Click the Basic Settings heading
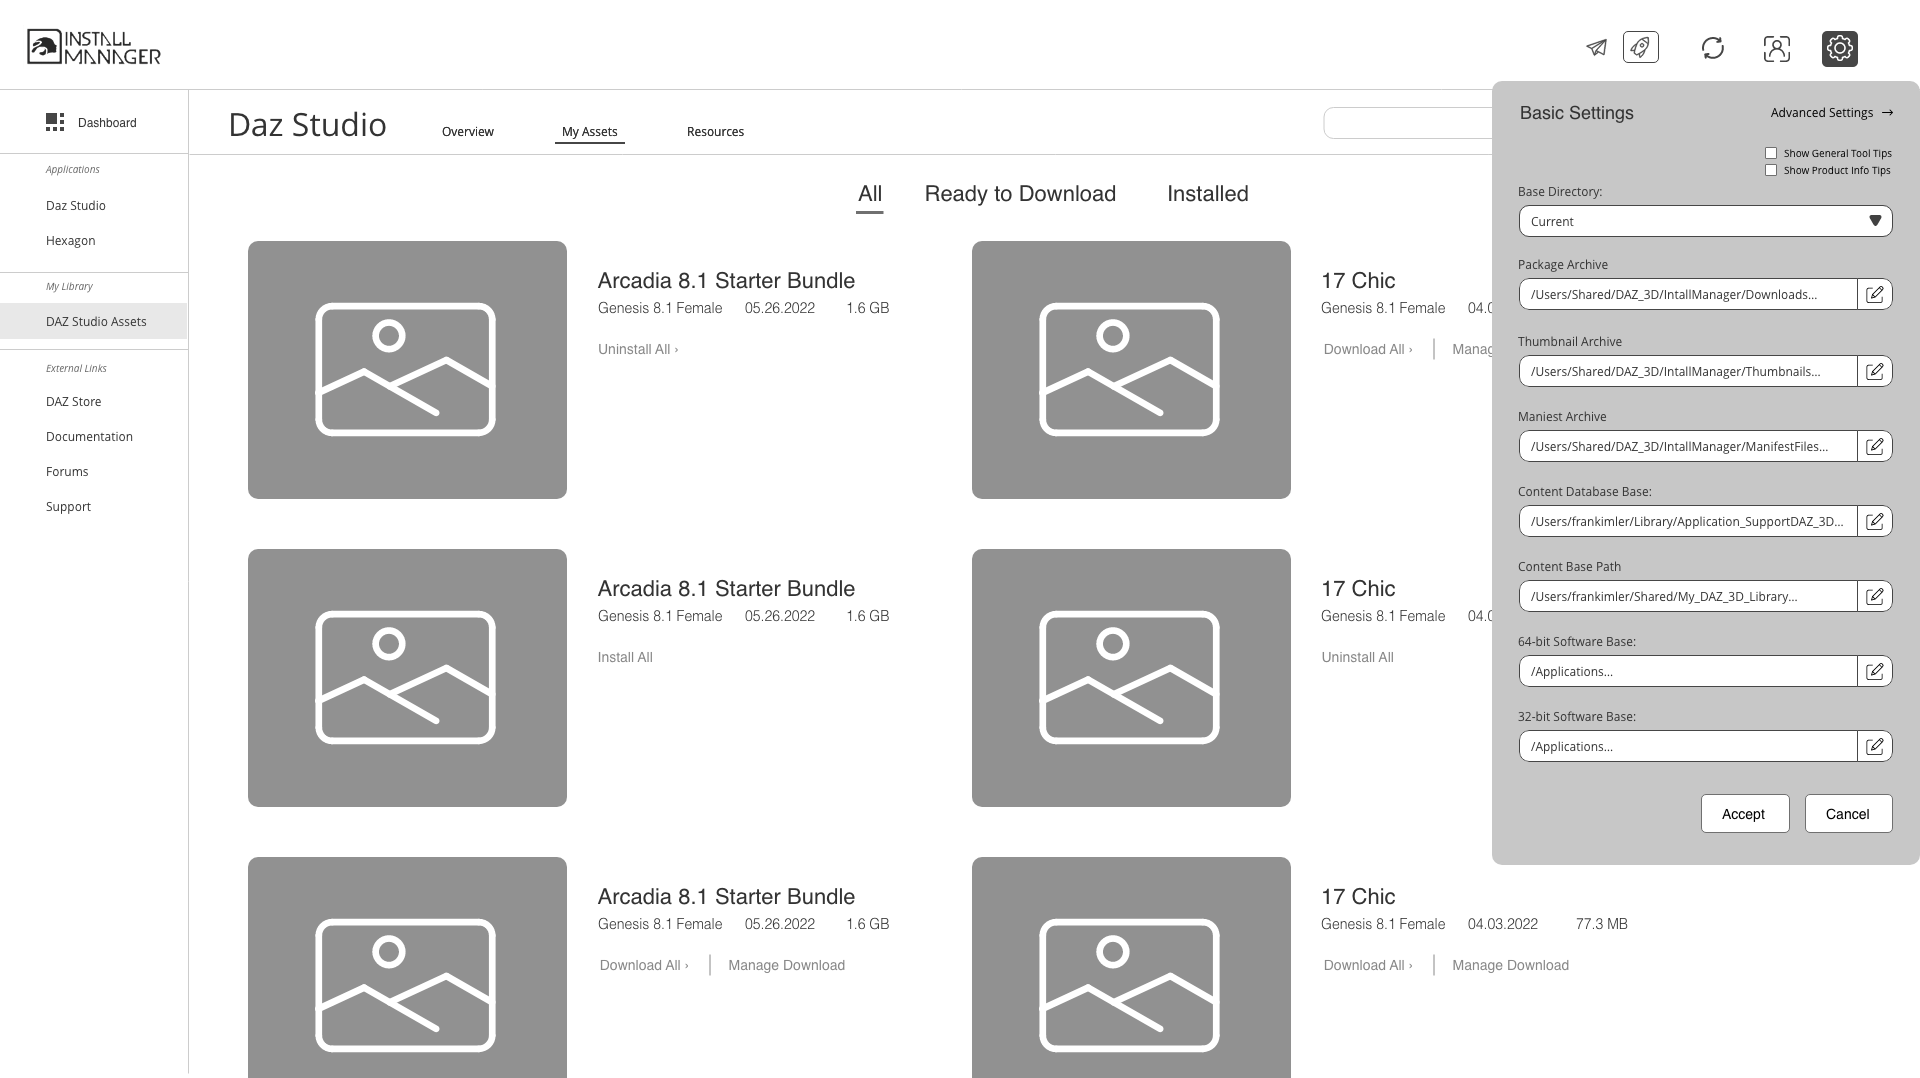Image resolution: width=1920 pixels, height=1078 pixels. click(x=1577, y=113)
